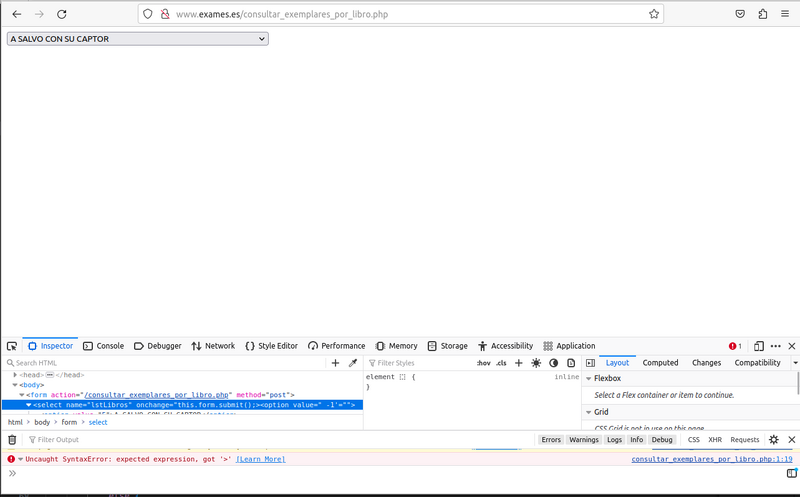Toggle :hov pseudo-class panel
Viewport: 800px width, 497px height.
[484, 363]
